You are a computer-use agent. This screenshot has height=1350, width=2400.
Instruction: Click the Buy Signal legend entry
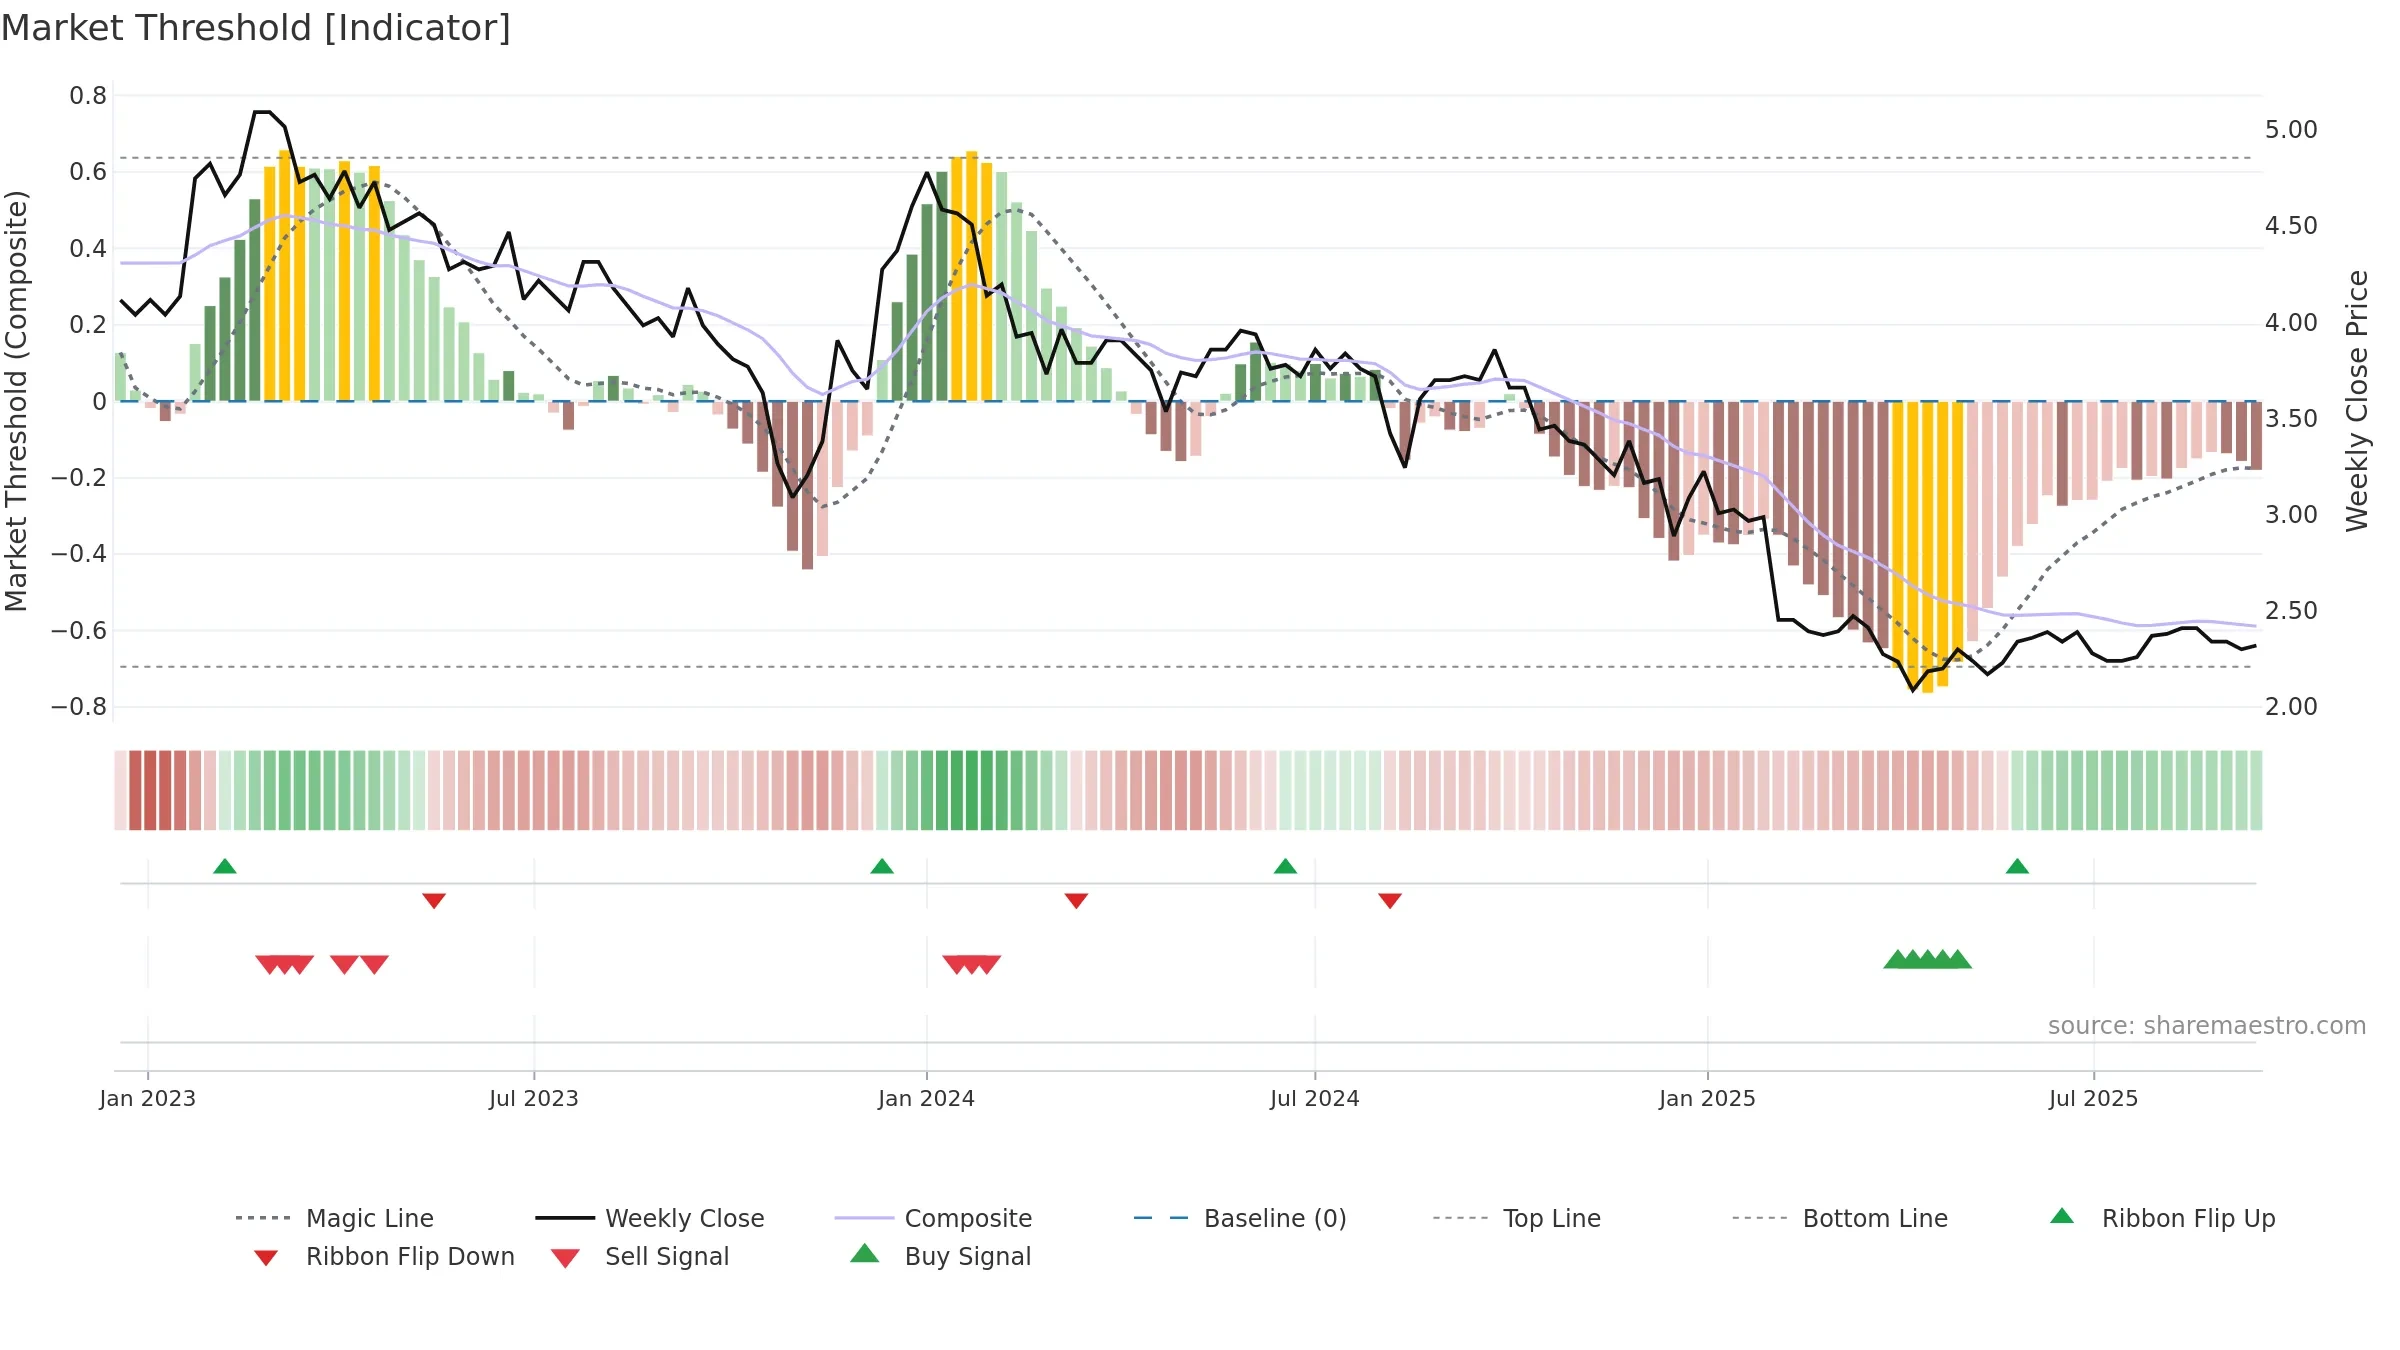tap(940, 1256)
